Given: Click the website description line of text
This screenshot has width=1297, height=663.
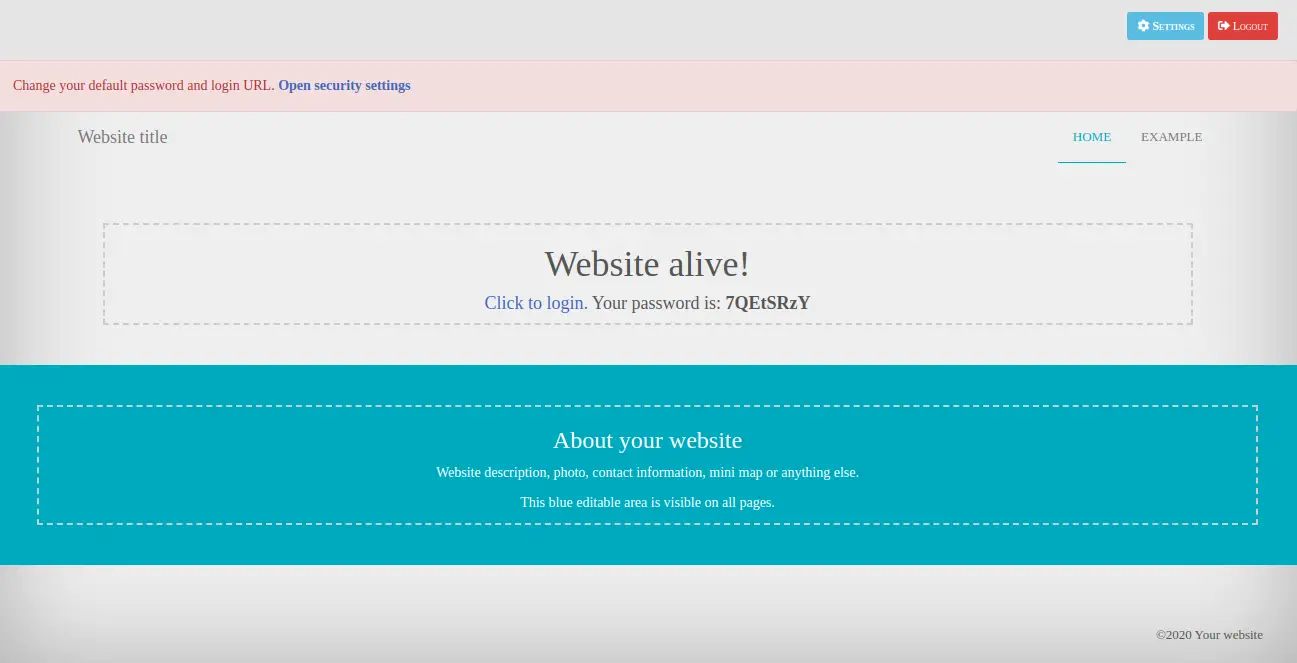Looking at the screenshot, I should [647, 472].
